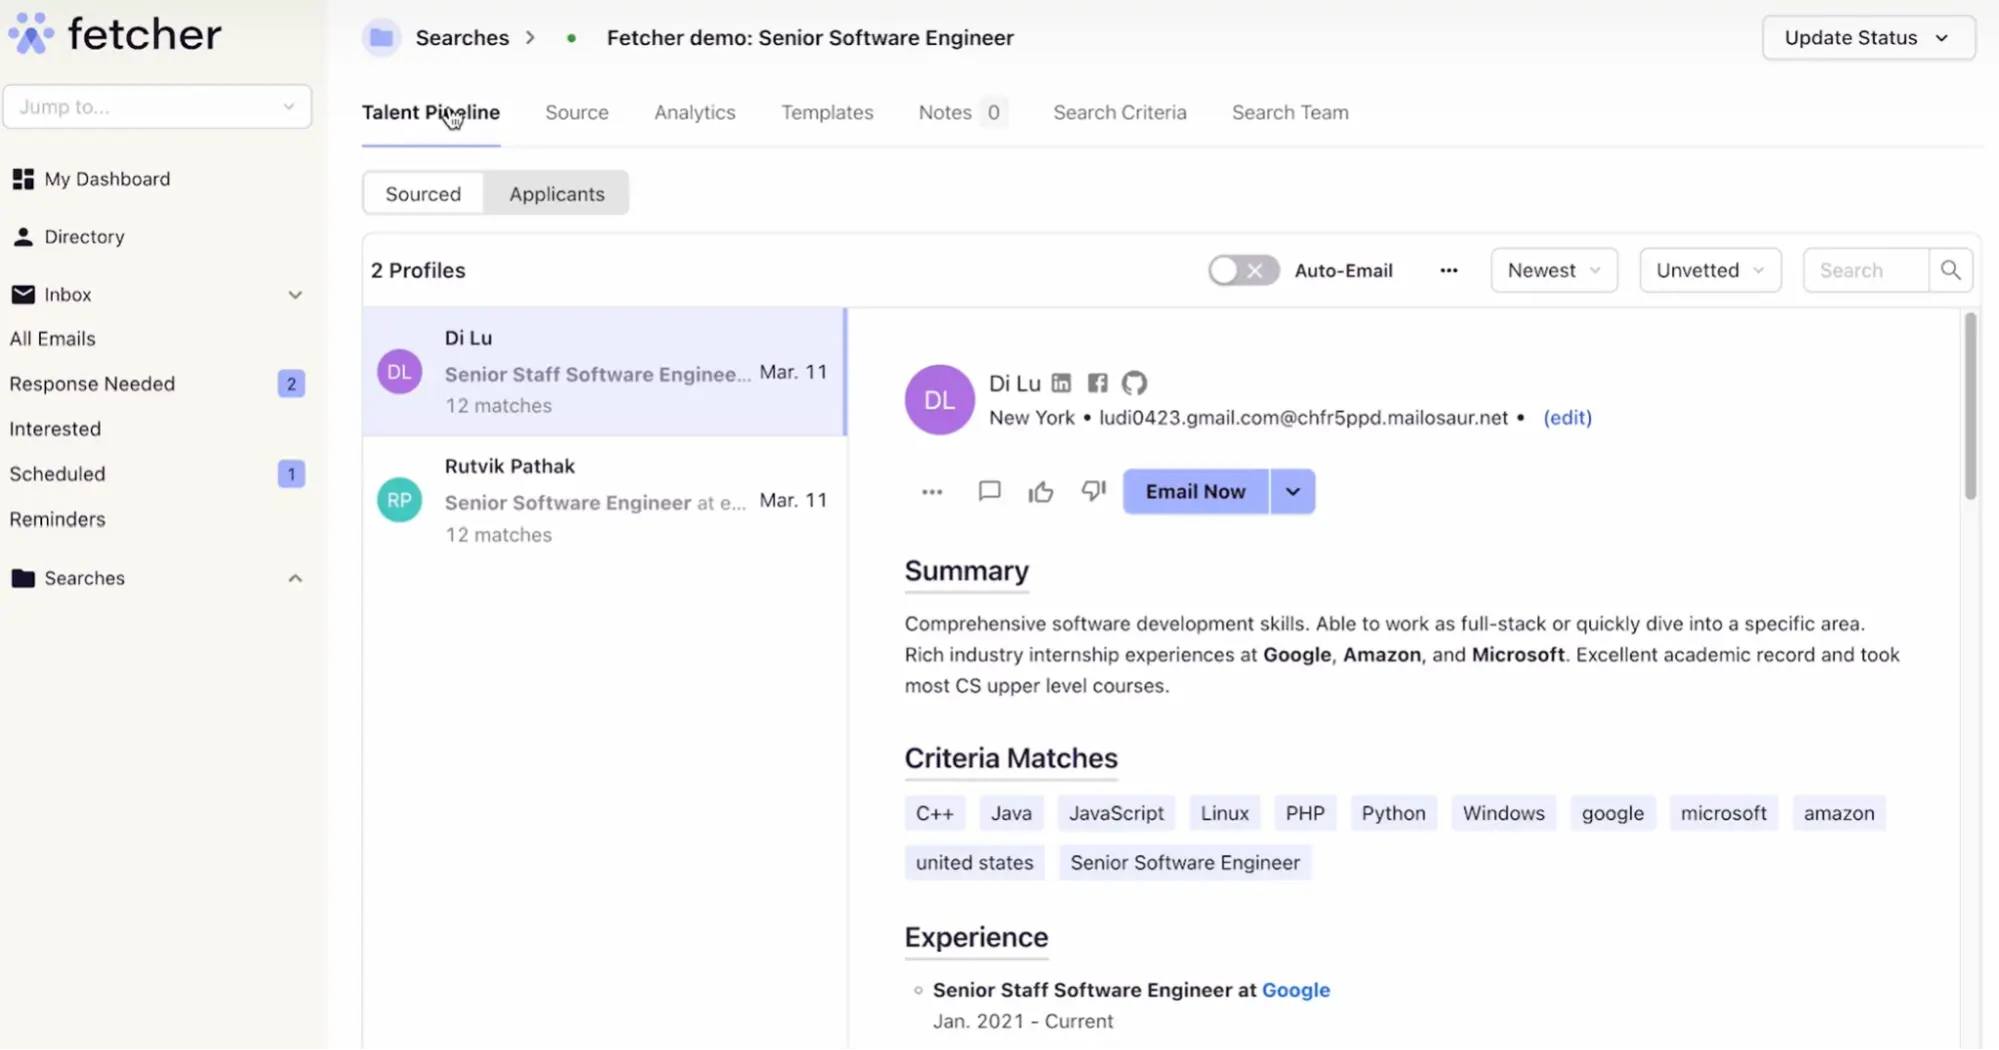This screenshot has height=1050, width=1999.
Task: Click the magnifier search icon
Action: coord(1950,270)
